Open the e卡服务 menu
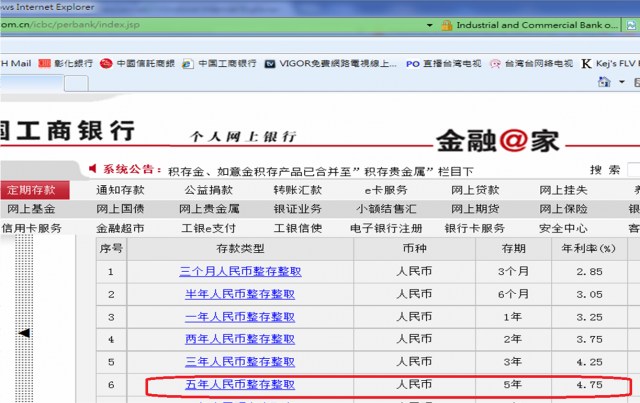The width and height of the screenshot is (640, 403). [x=386, y=190]
